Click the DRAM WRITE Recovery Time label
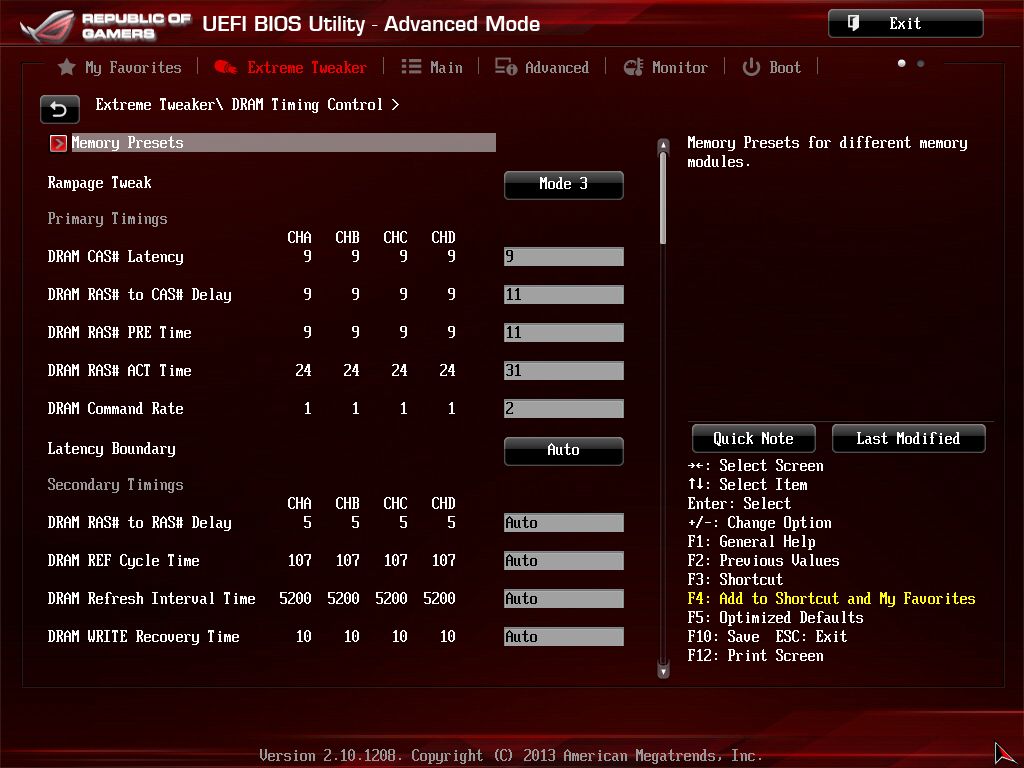 144,636
